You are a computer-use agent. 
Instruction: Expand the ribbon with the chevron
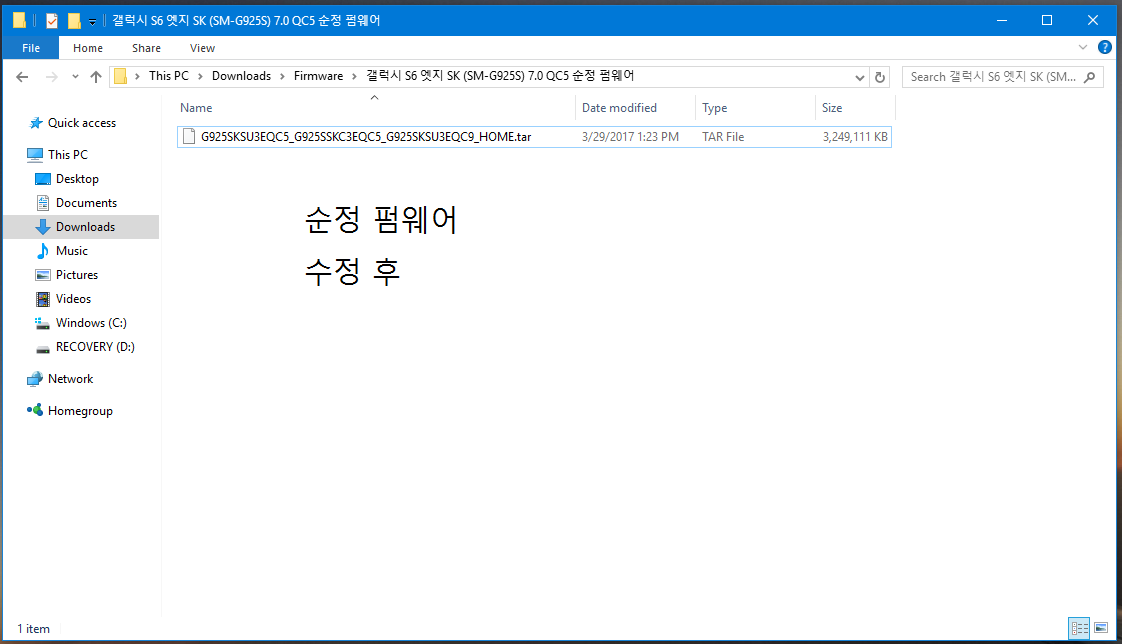(1083, 47)
